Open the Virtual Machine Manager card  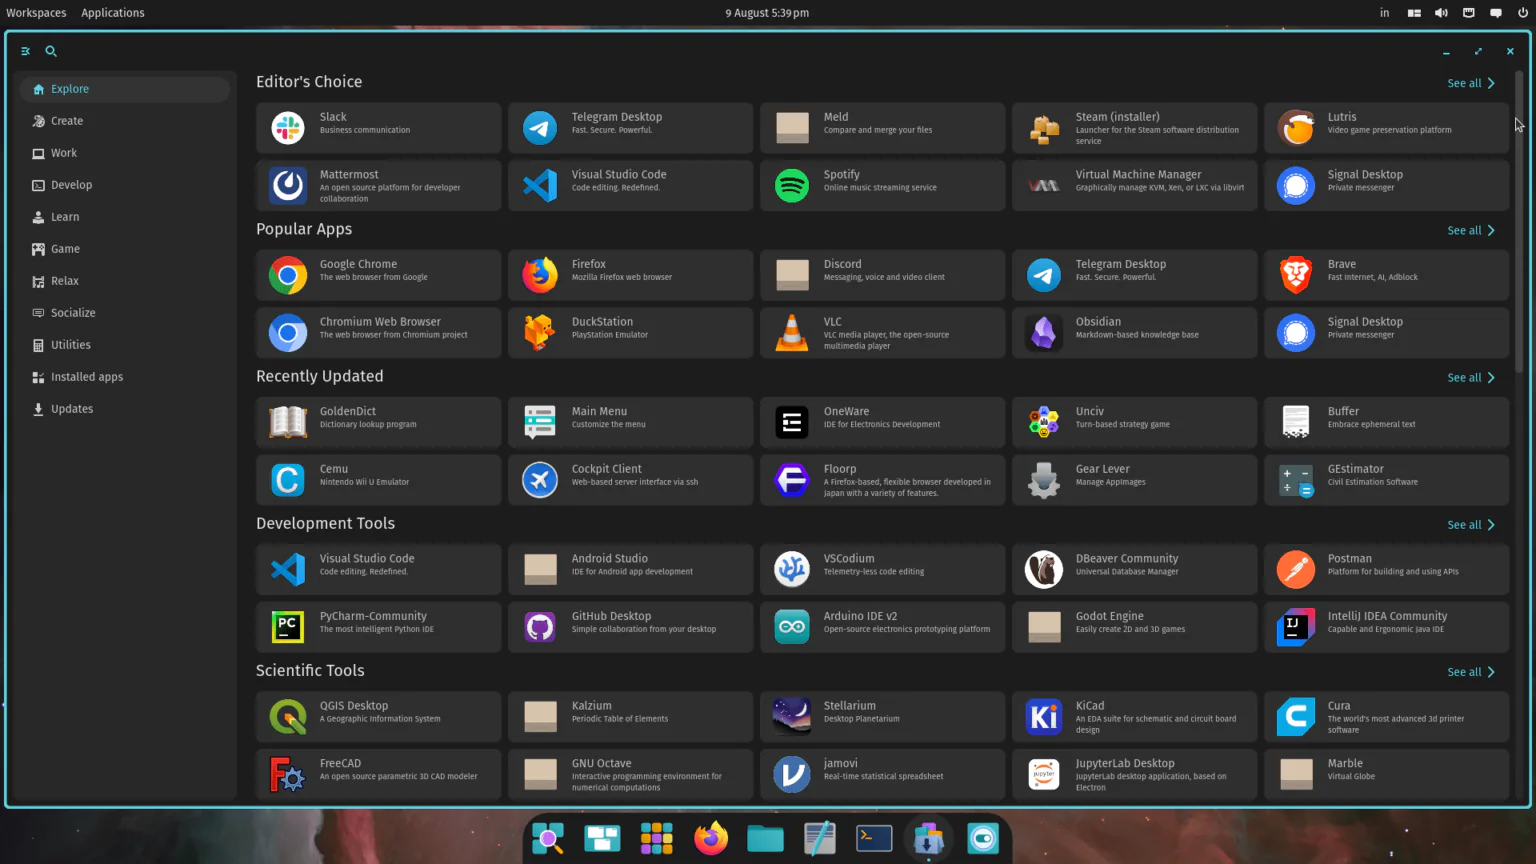tap(1134, 185)
